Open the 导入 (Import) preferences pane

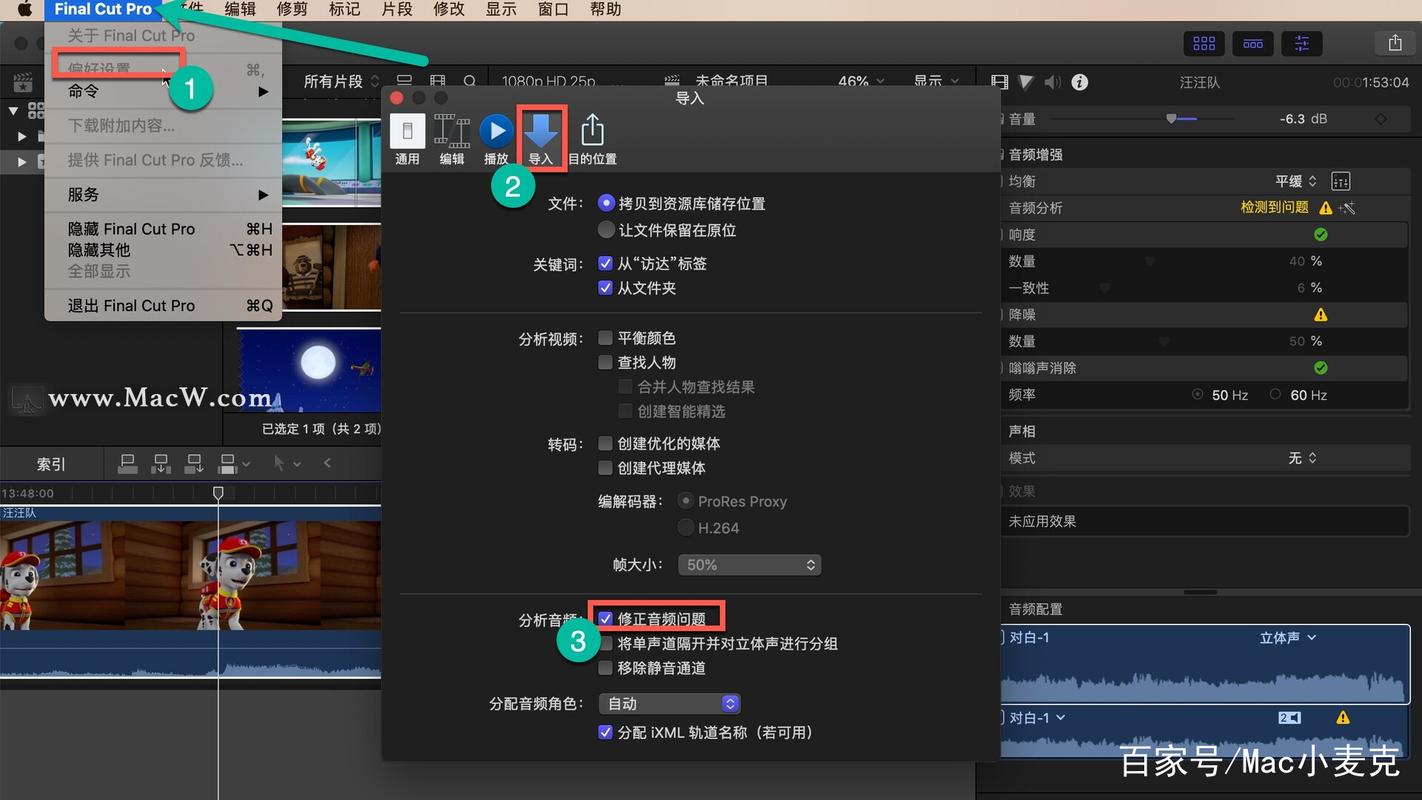coord(541,139)
